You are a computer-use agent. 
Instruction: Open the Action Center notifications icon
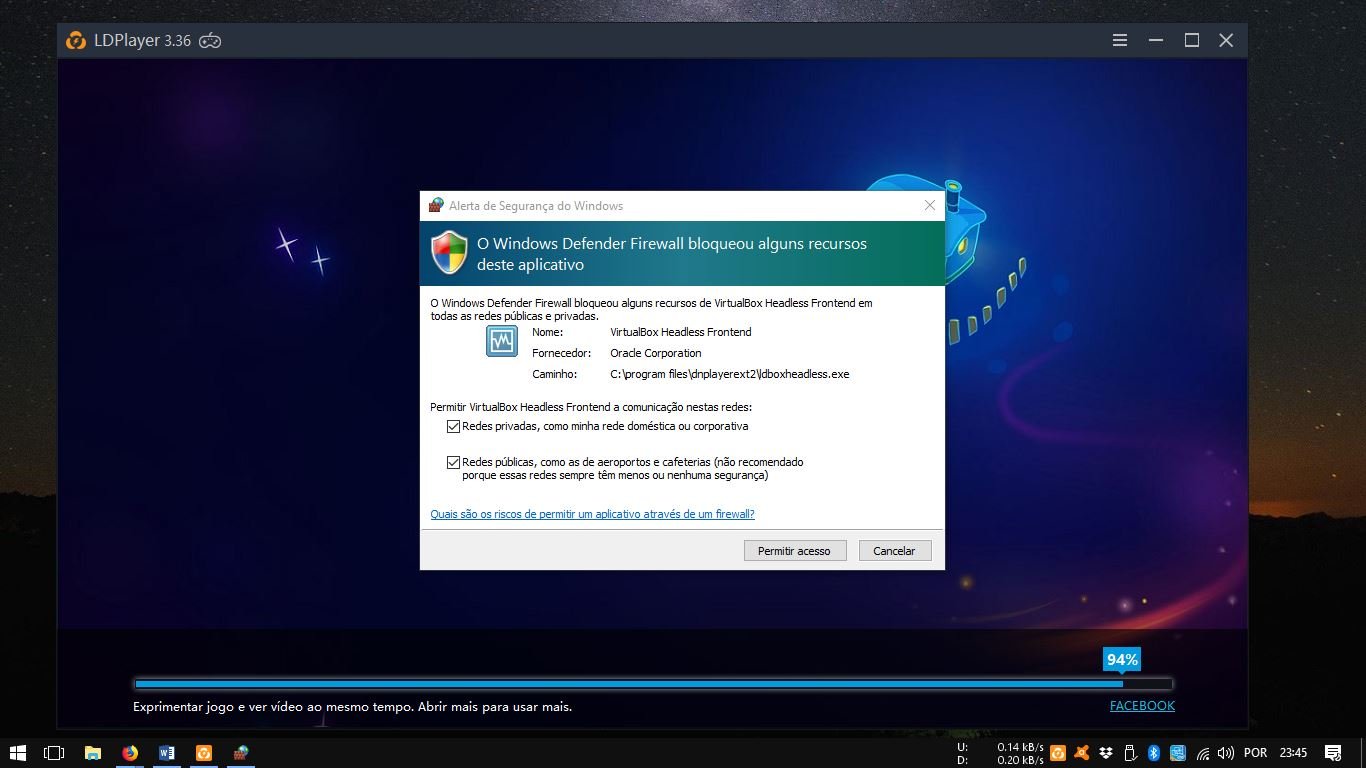1333,752
